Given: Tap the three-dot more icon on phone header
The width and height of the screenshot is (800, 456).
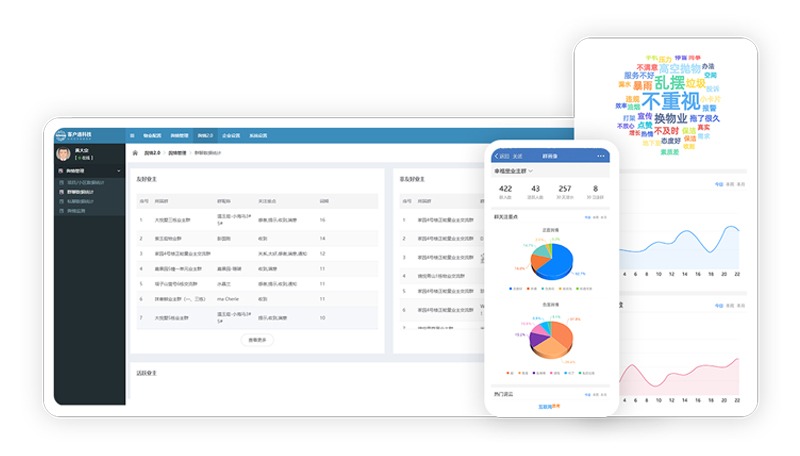Looking at the screenshot, I should [601, 156].
